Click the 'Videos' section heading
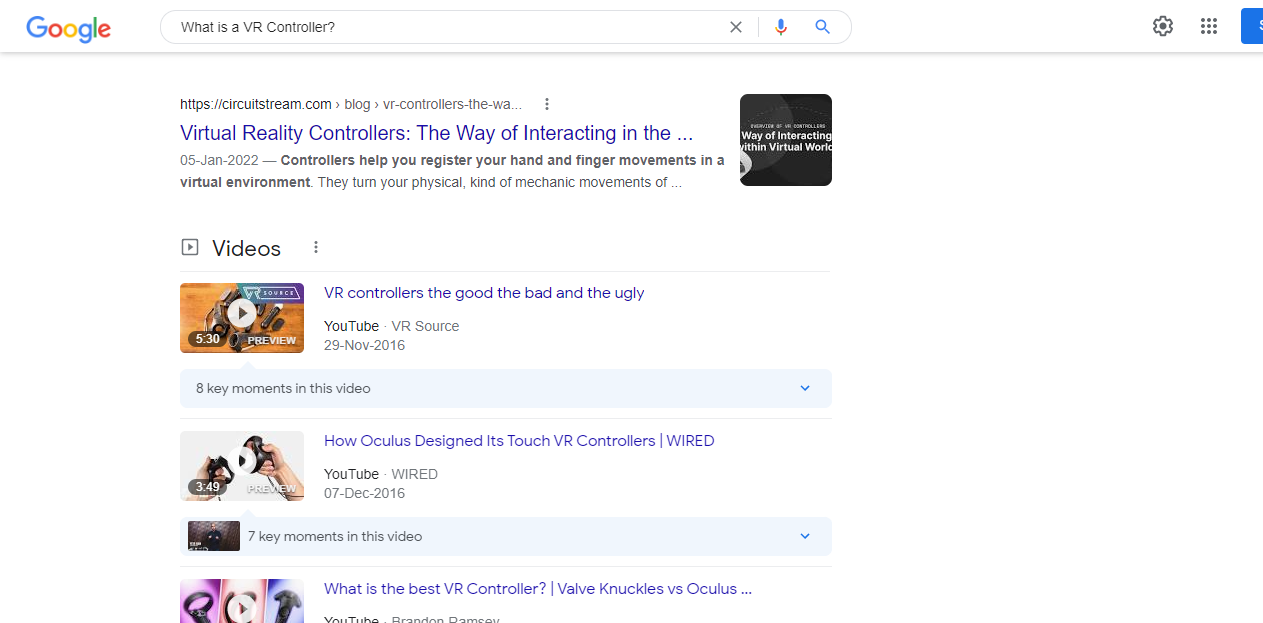This screenshot has height=623, width=1263. coord(246,248)
